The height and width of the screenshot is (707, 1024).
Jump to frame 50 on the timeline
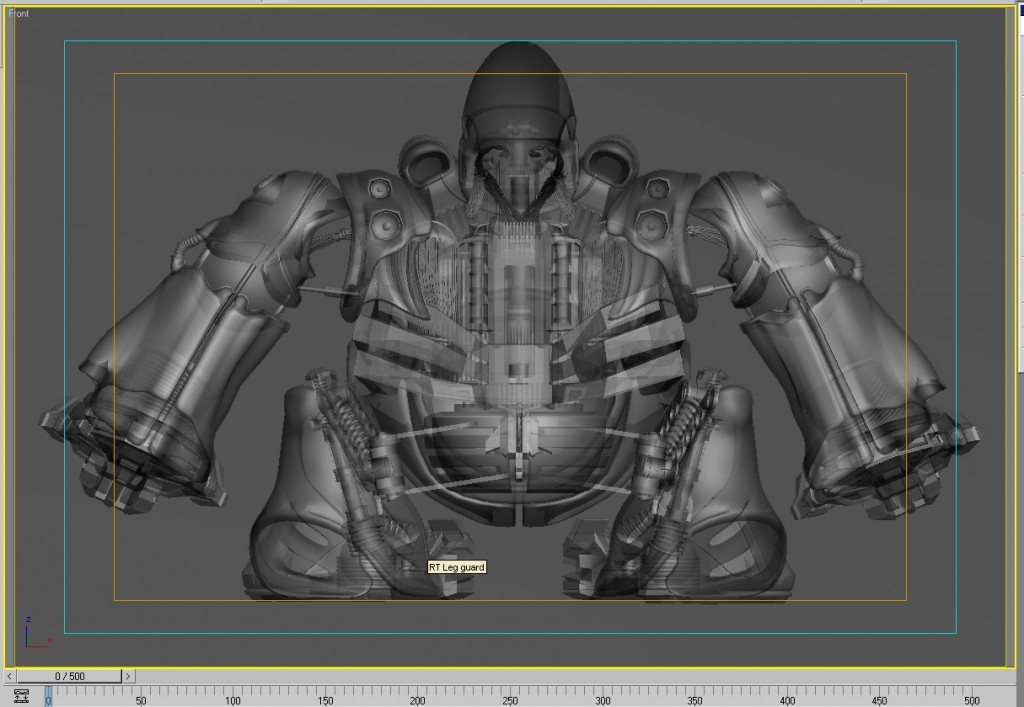coord(140,697)
